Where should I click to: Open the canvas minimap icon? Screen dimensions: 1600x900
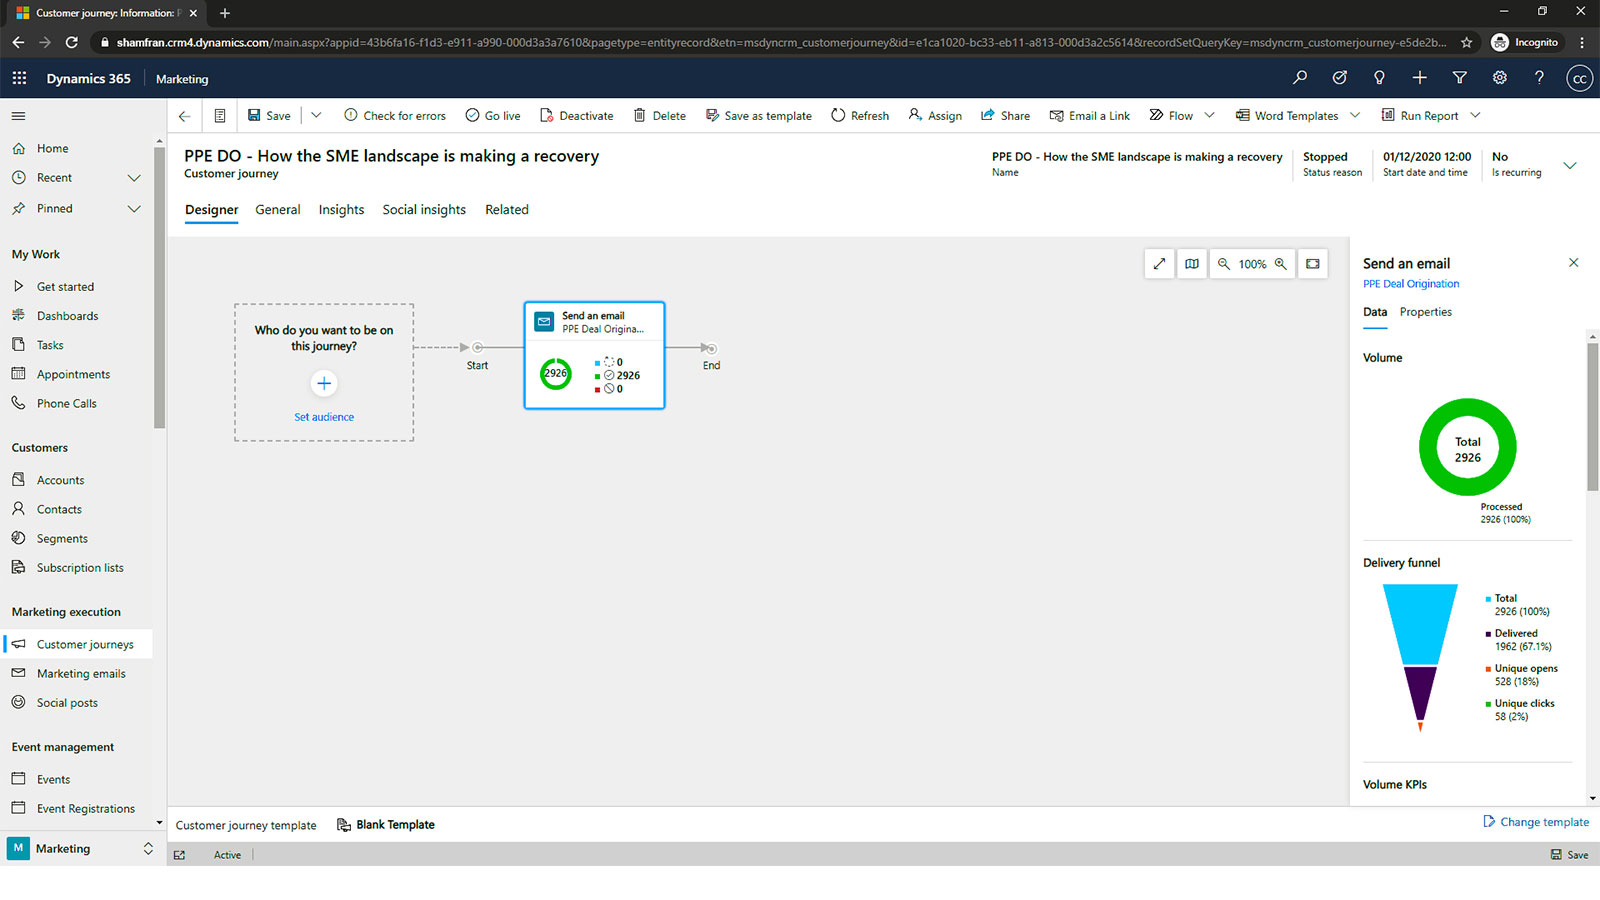click(x=1192, y=264)
